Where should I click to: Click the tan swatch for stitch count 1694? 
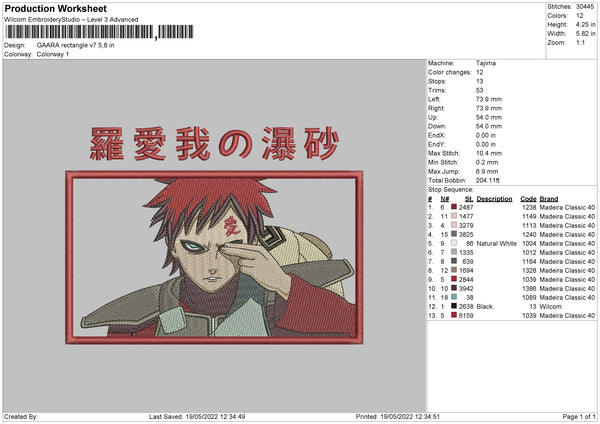[454, 270]
